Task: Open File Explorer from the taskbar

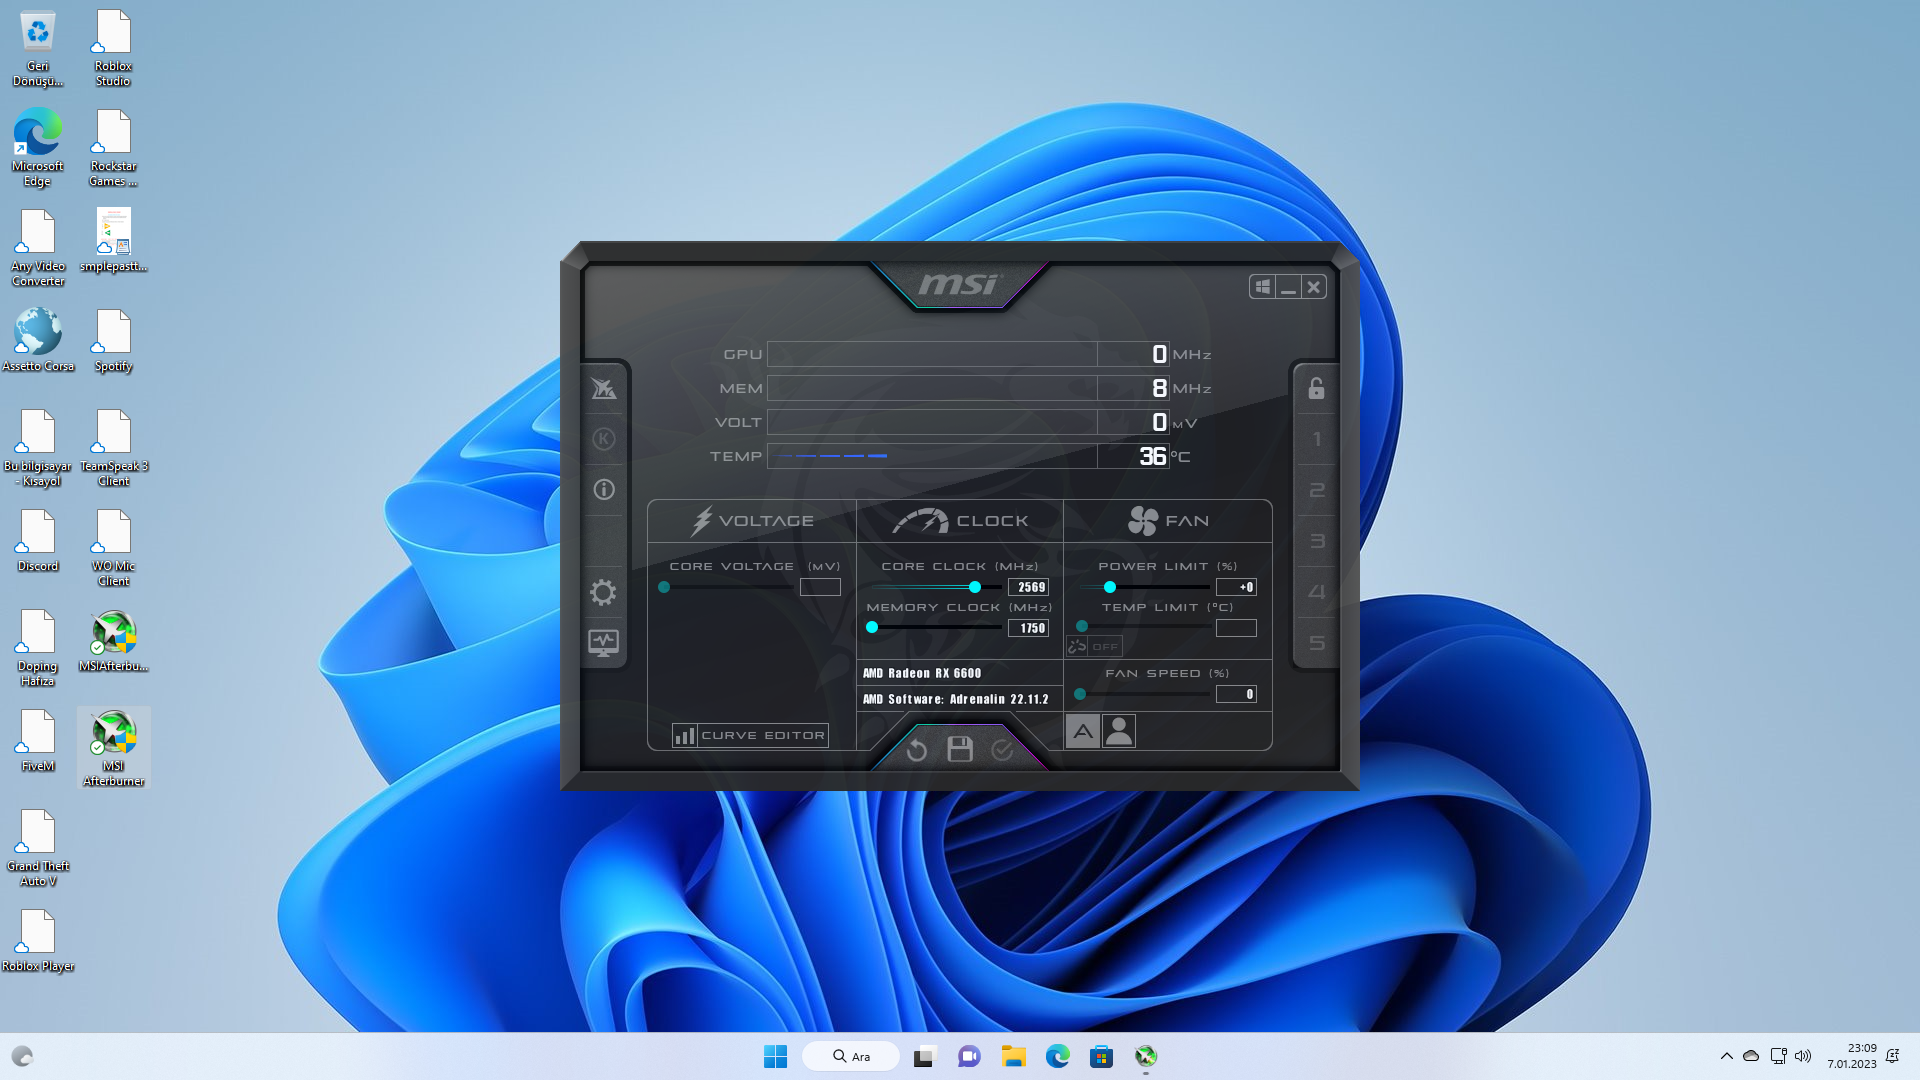Action: click(x=1013, y=1056)
